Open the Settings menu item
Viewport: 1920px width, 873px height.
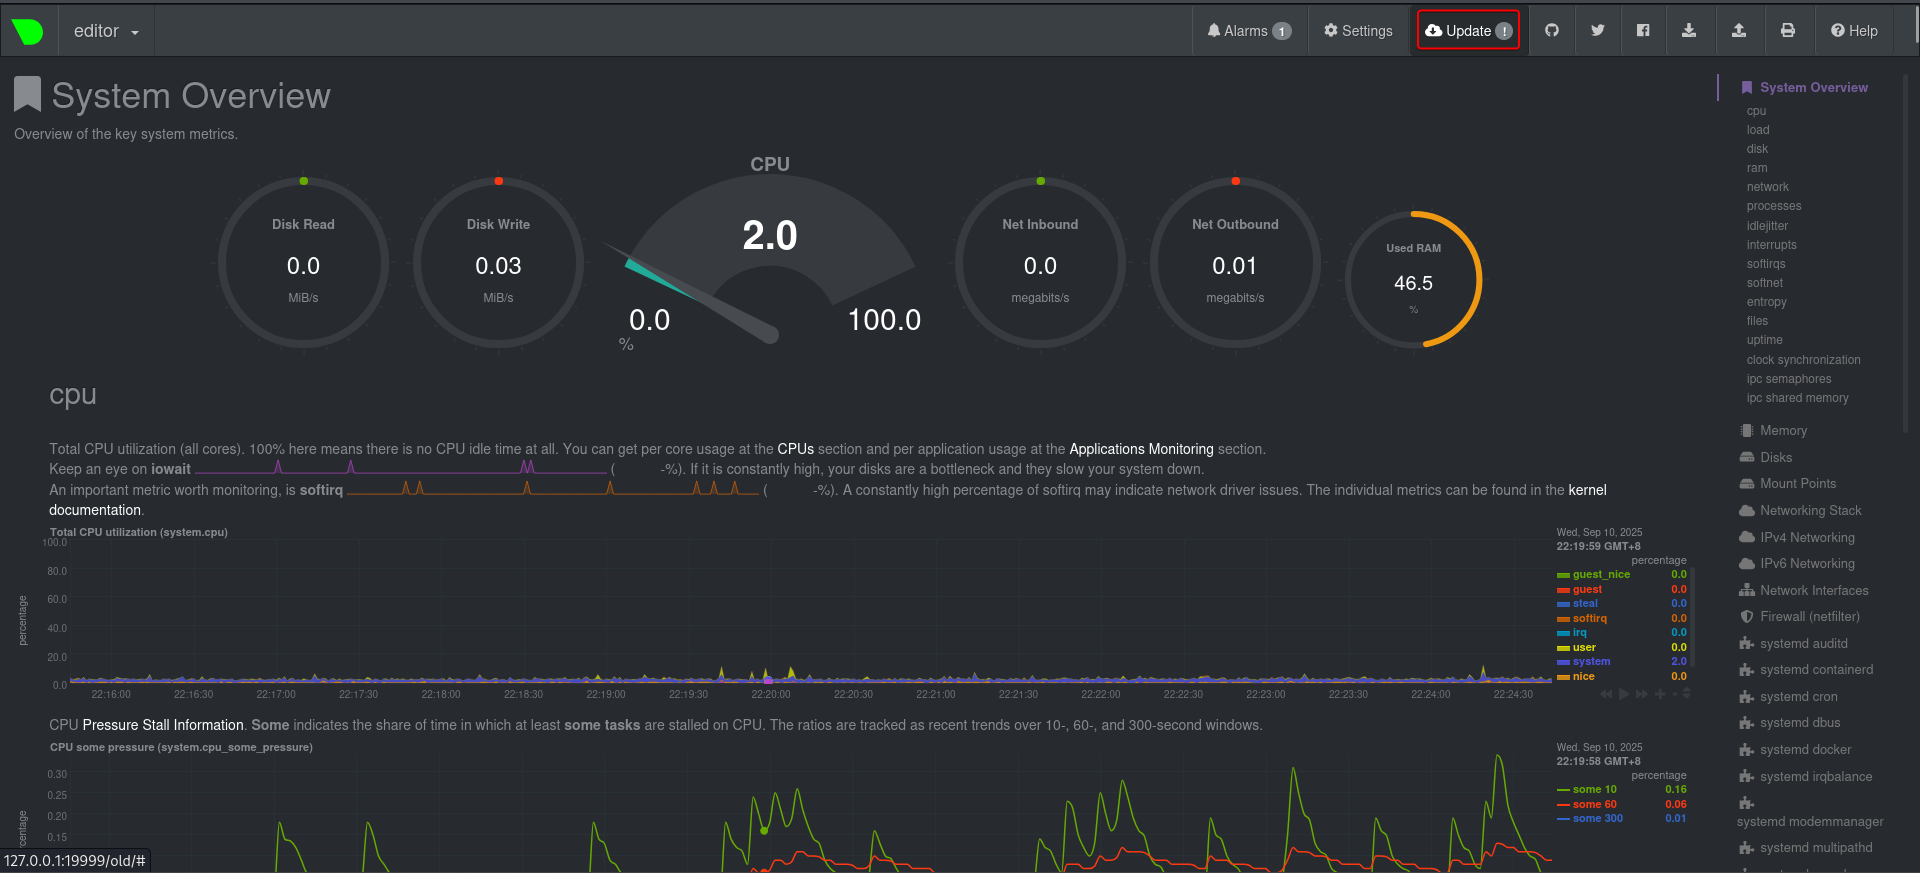click(x=1358, y=31)
